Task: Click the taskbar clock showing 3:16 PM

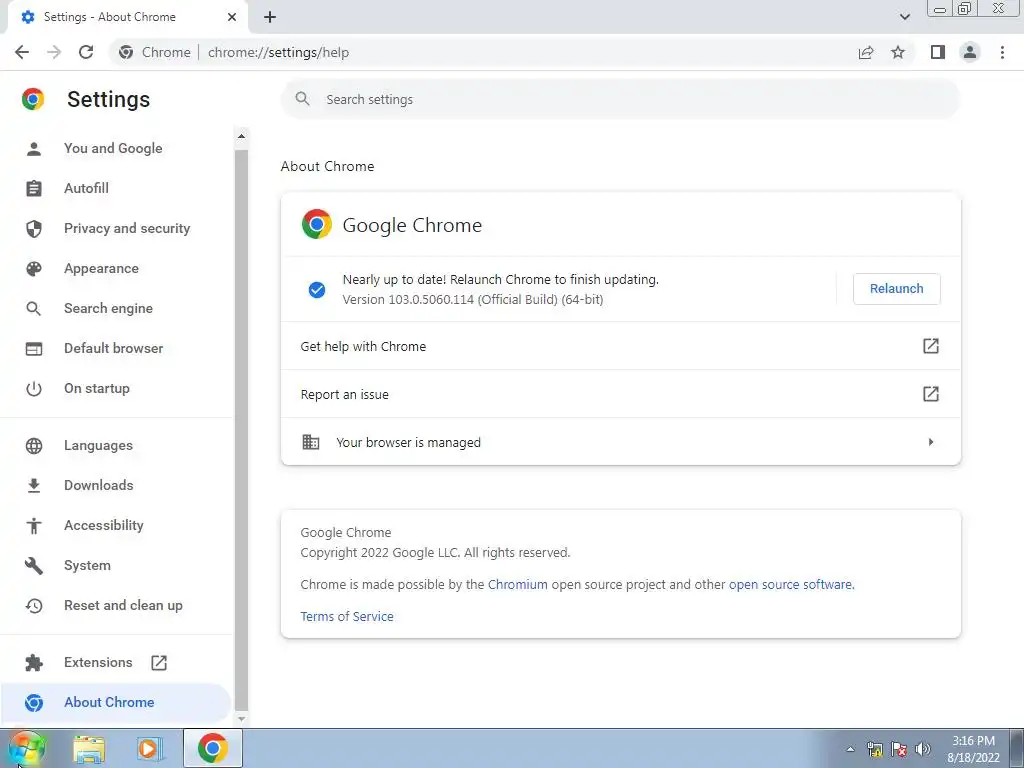Action: (x=973, y=749)
